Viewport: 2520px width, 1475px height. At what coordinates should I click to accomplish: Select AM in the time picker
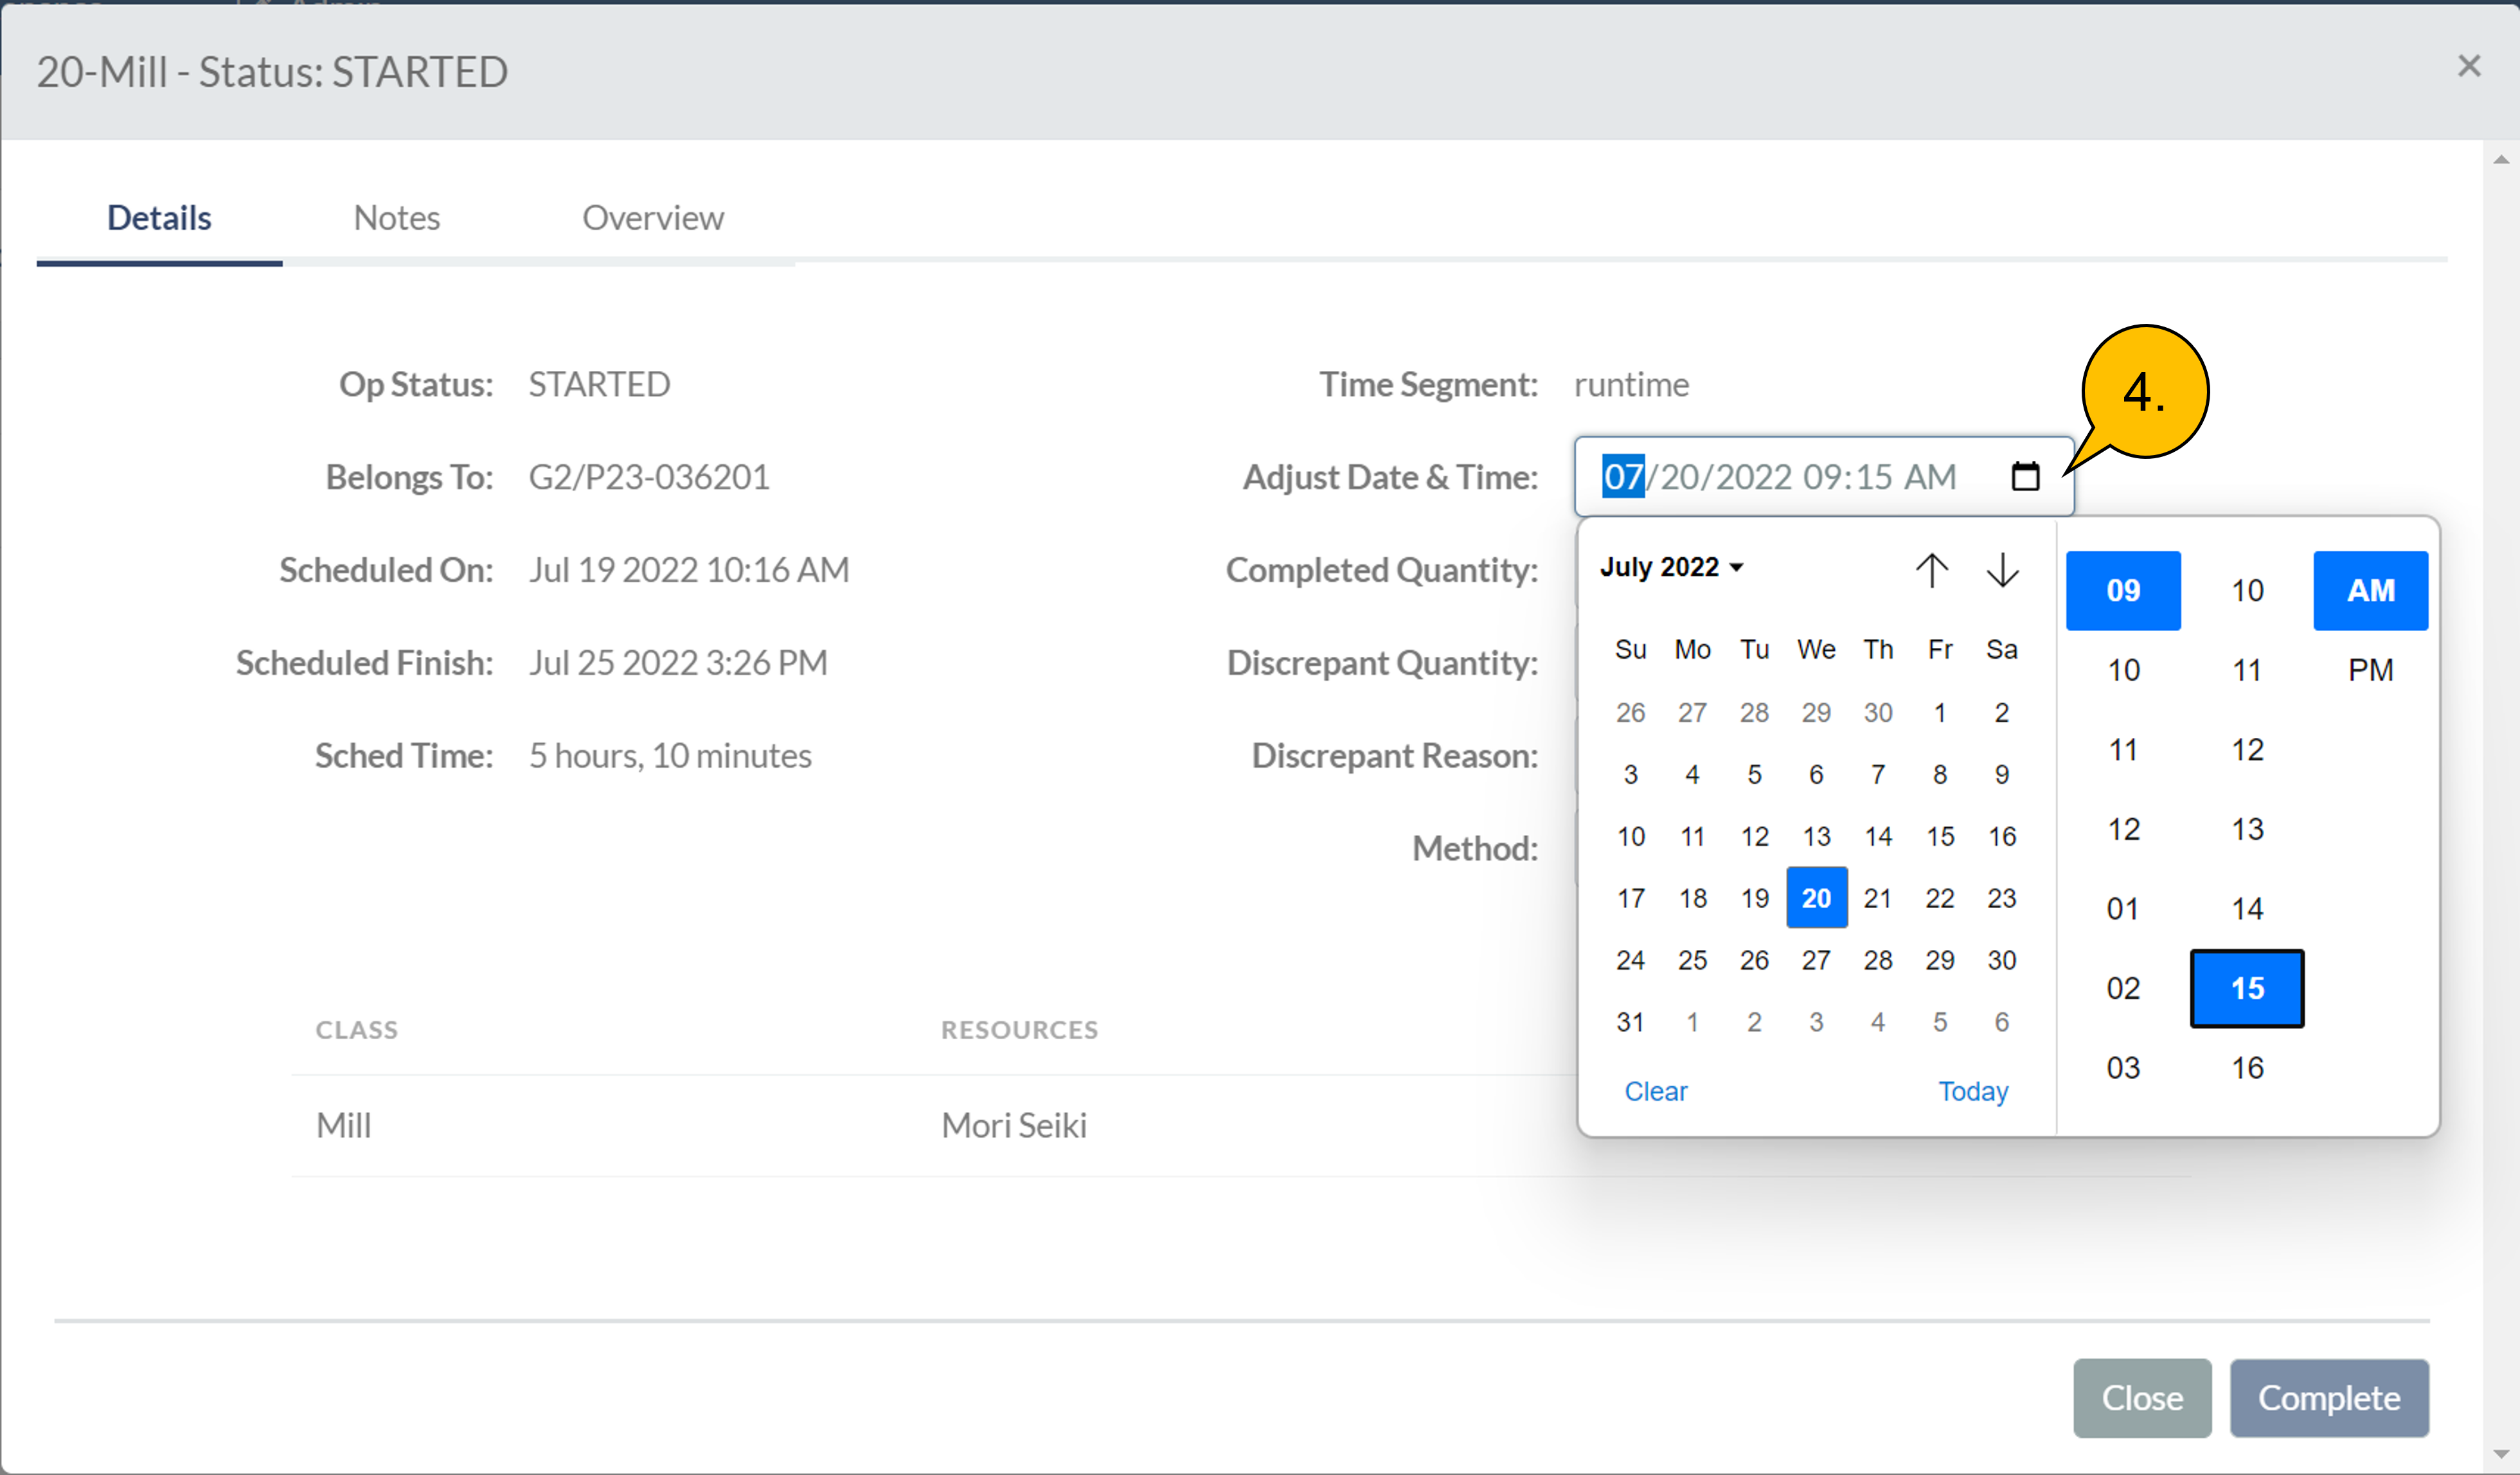tap(2370, 590)
